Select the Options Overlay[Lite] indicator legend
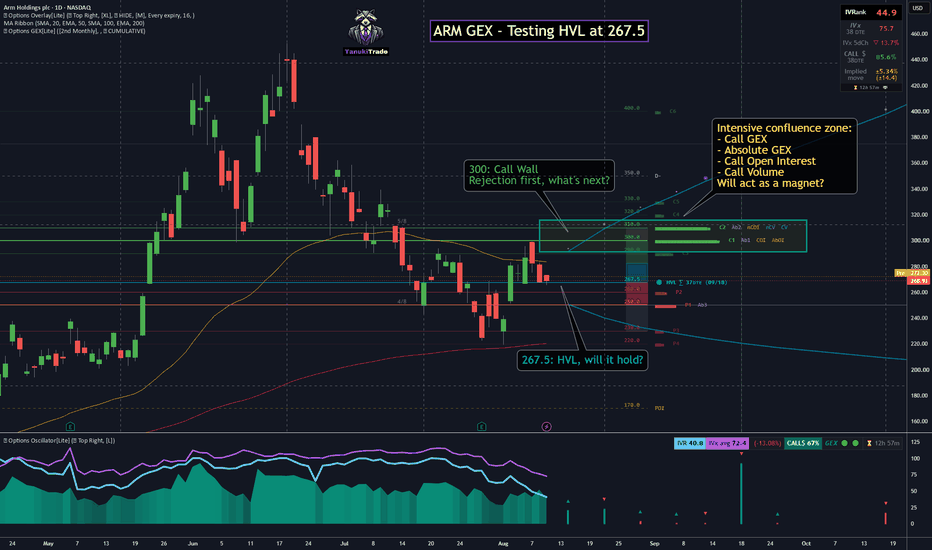The height and width of the screenshot is (550, 932). click(x=99, y=15)
